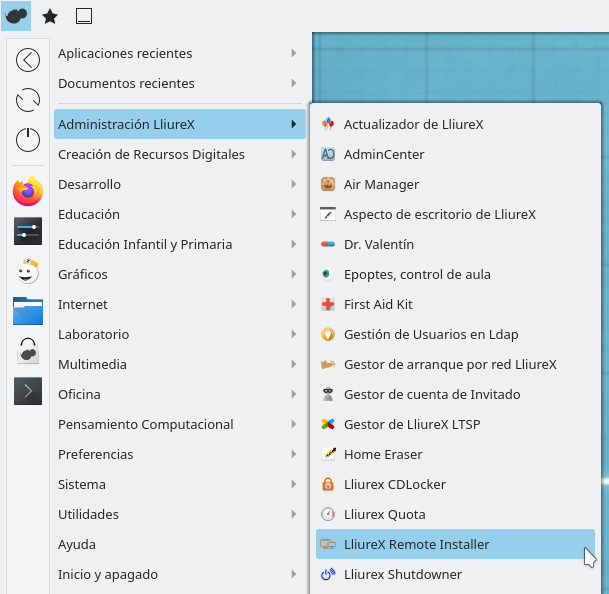The image size is (609, 594).
Task: Click the favorites star icon in top bar
Action: click(x=49, y=16)
